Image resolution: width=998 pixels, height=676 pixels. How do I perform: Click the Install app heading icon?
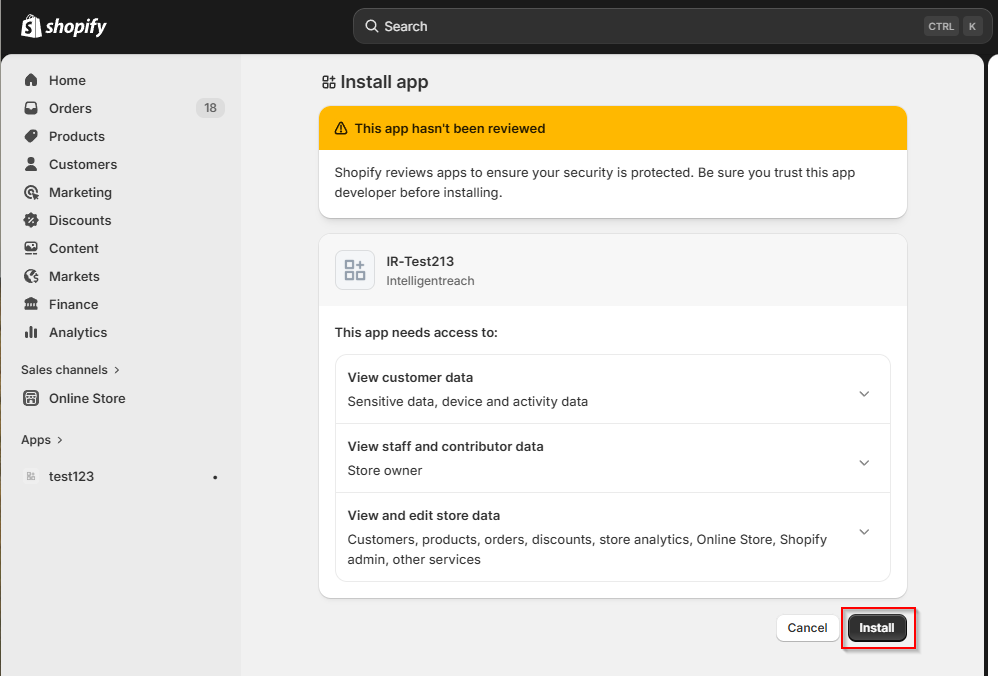pos(328,82)
